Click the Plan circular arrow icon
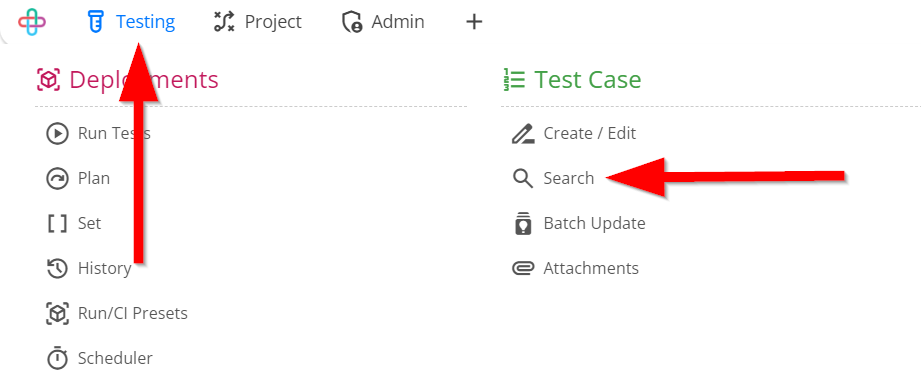 tap(57, 179)
